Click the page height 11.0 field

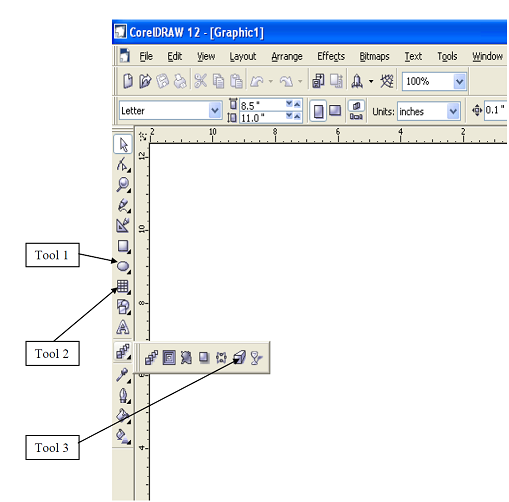tap(262, 117)
